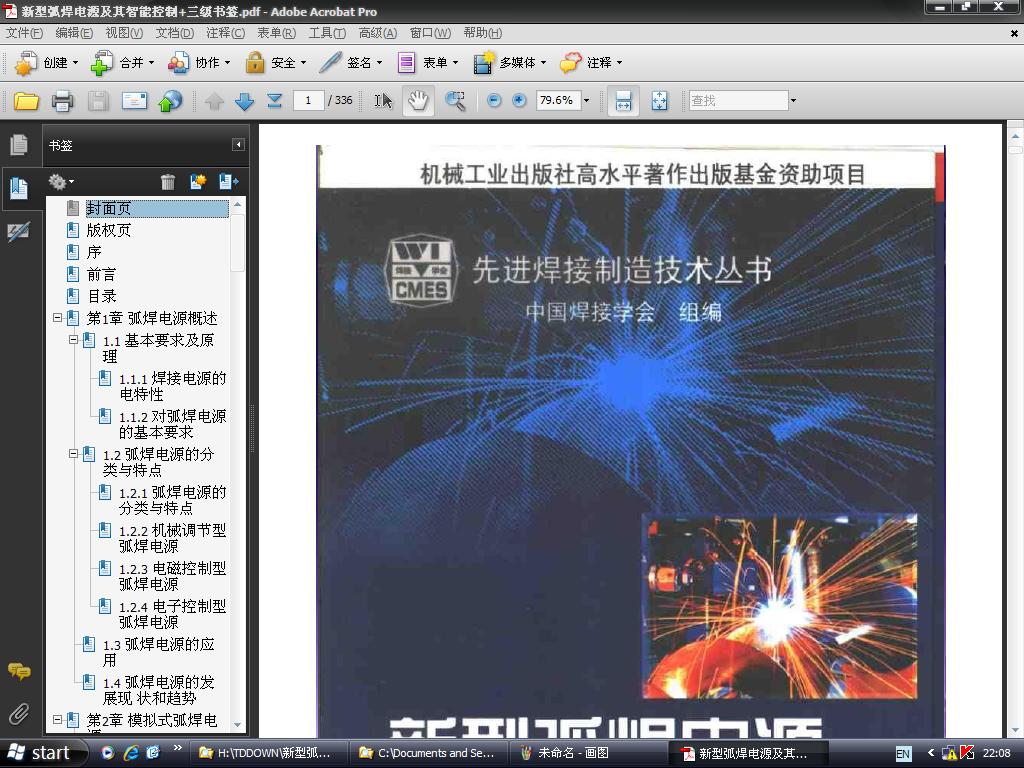This screenshot has height=768, width=1024.
Task: Open the Find options dropdown arrow
Action: (793, 101)
